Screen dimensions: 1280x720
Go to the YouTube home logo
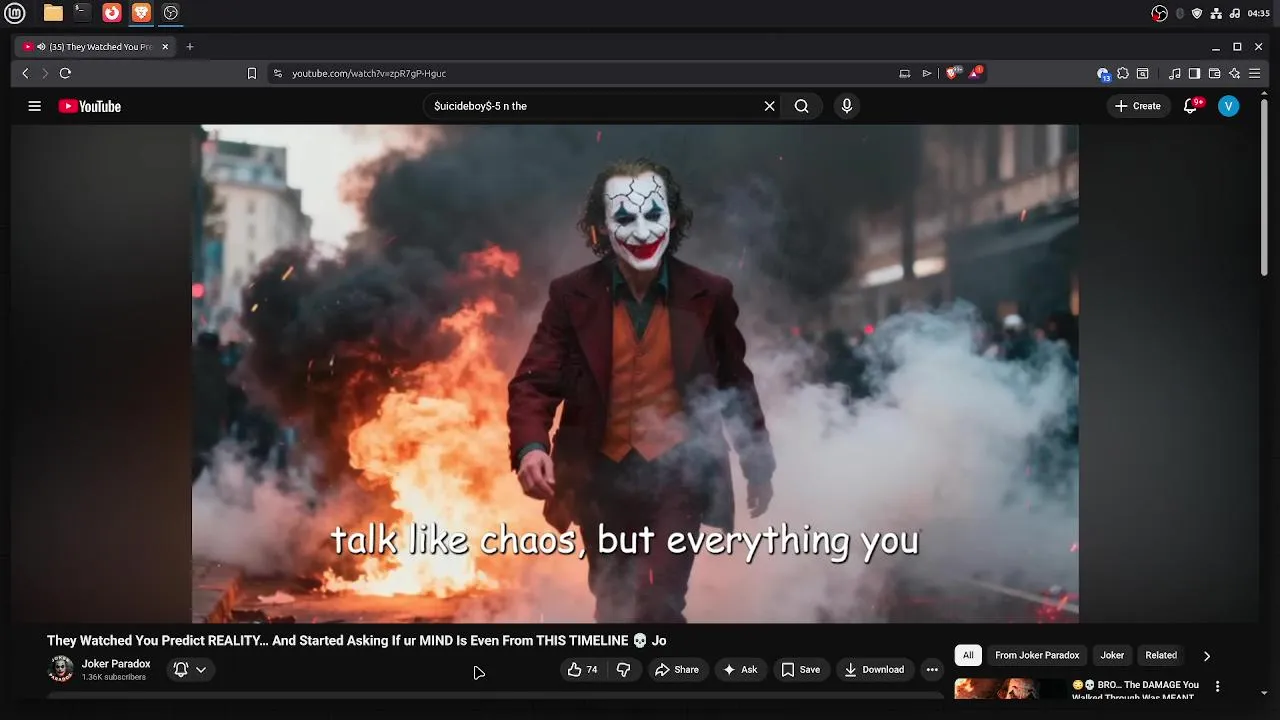pos(90,106)
